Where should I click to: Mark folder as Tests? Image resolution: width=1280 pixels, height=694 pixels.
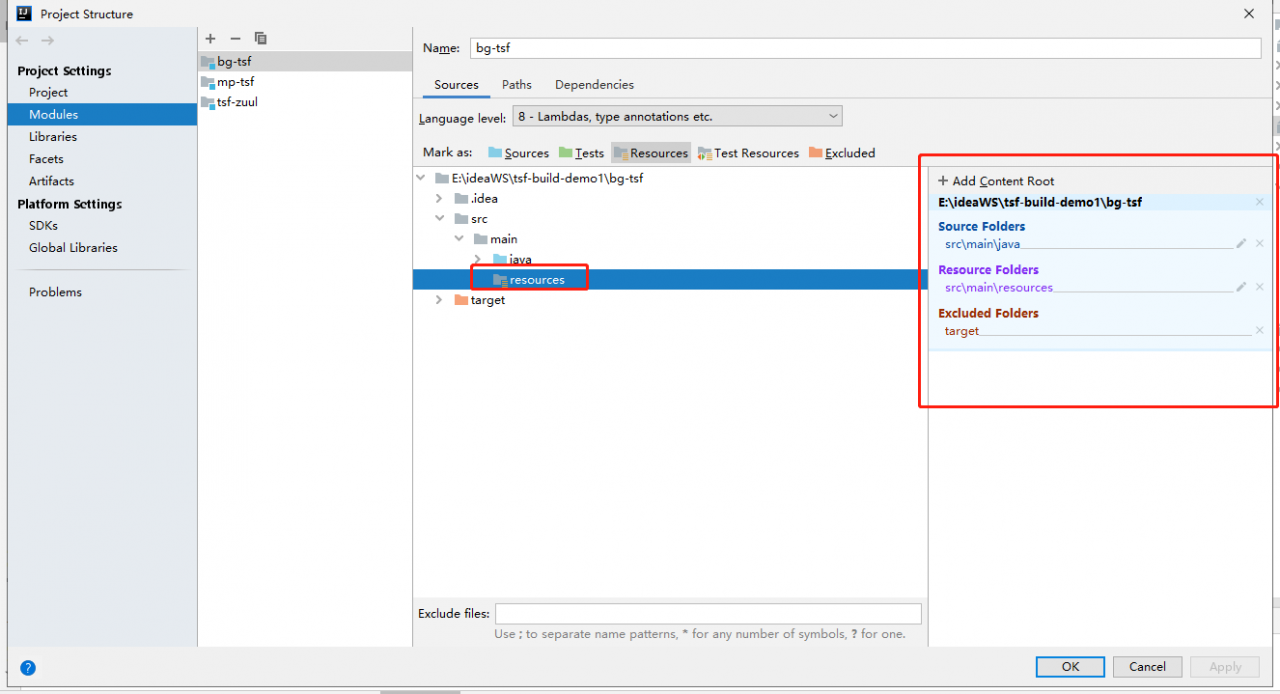click(581, 153)
